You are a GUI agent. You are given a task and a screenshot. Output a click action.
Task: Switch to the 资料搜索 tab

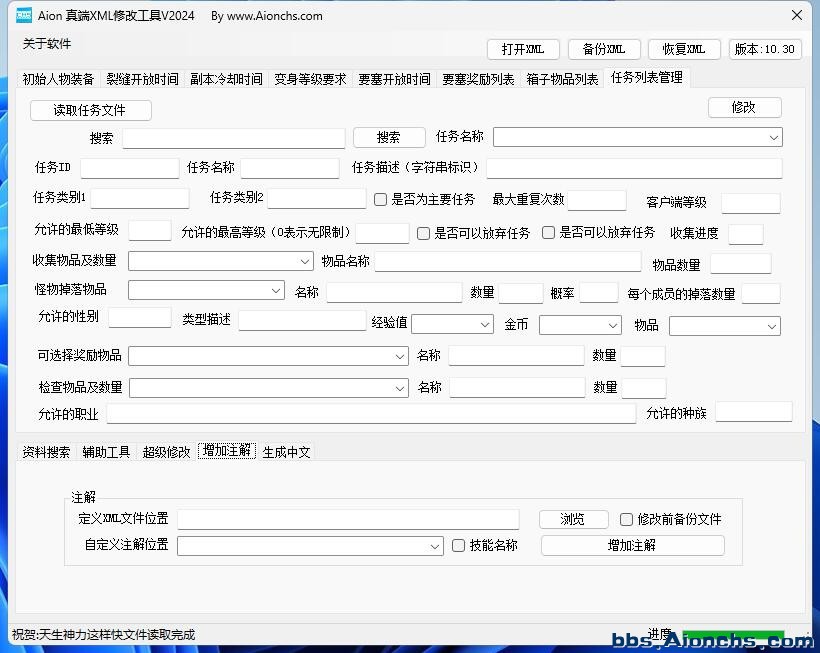pyautogui.click(x=46, y=452)
